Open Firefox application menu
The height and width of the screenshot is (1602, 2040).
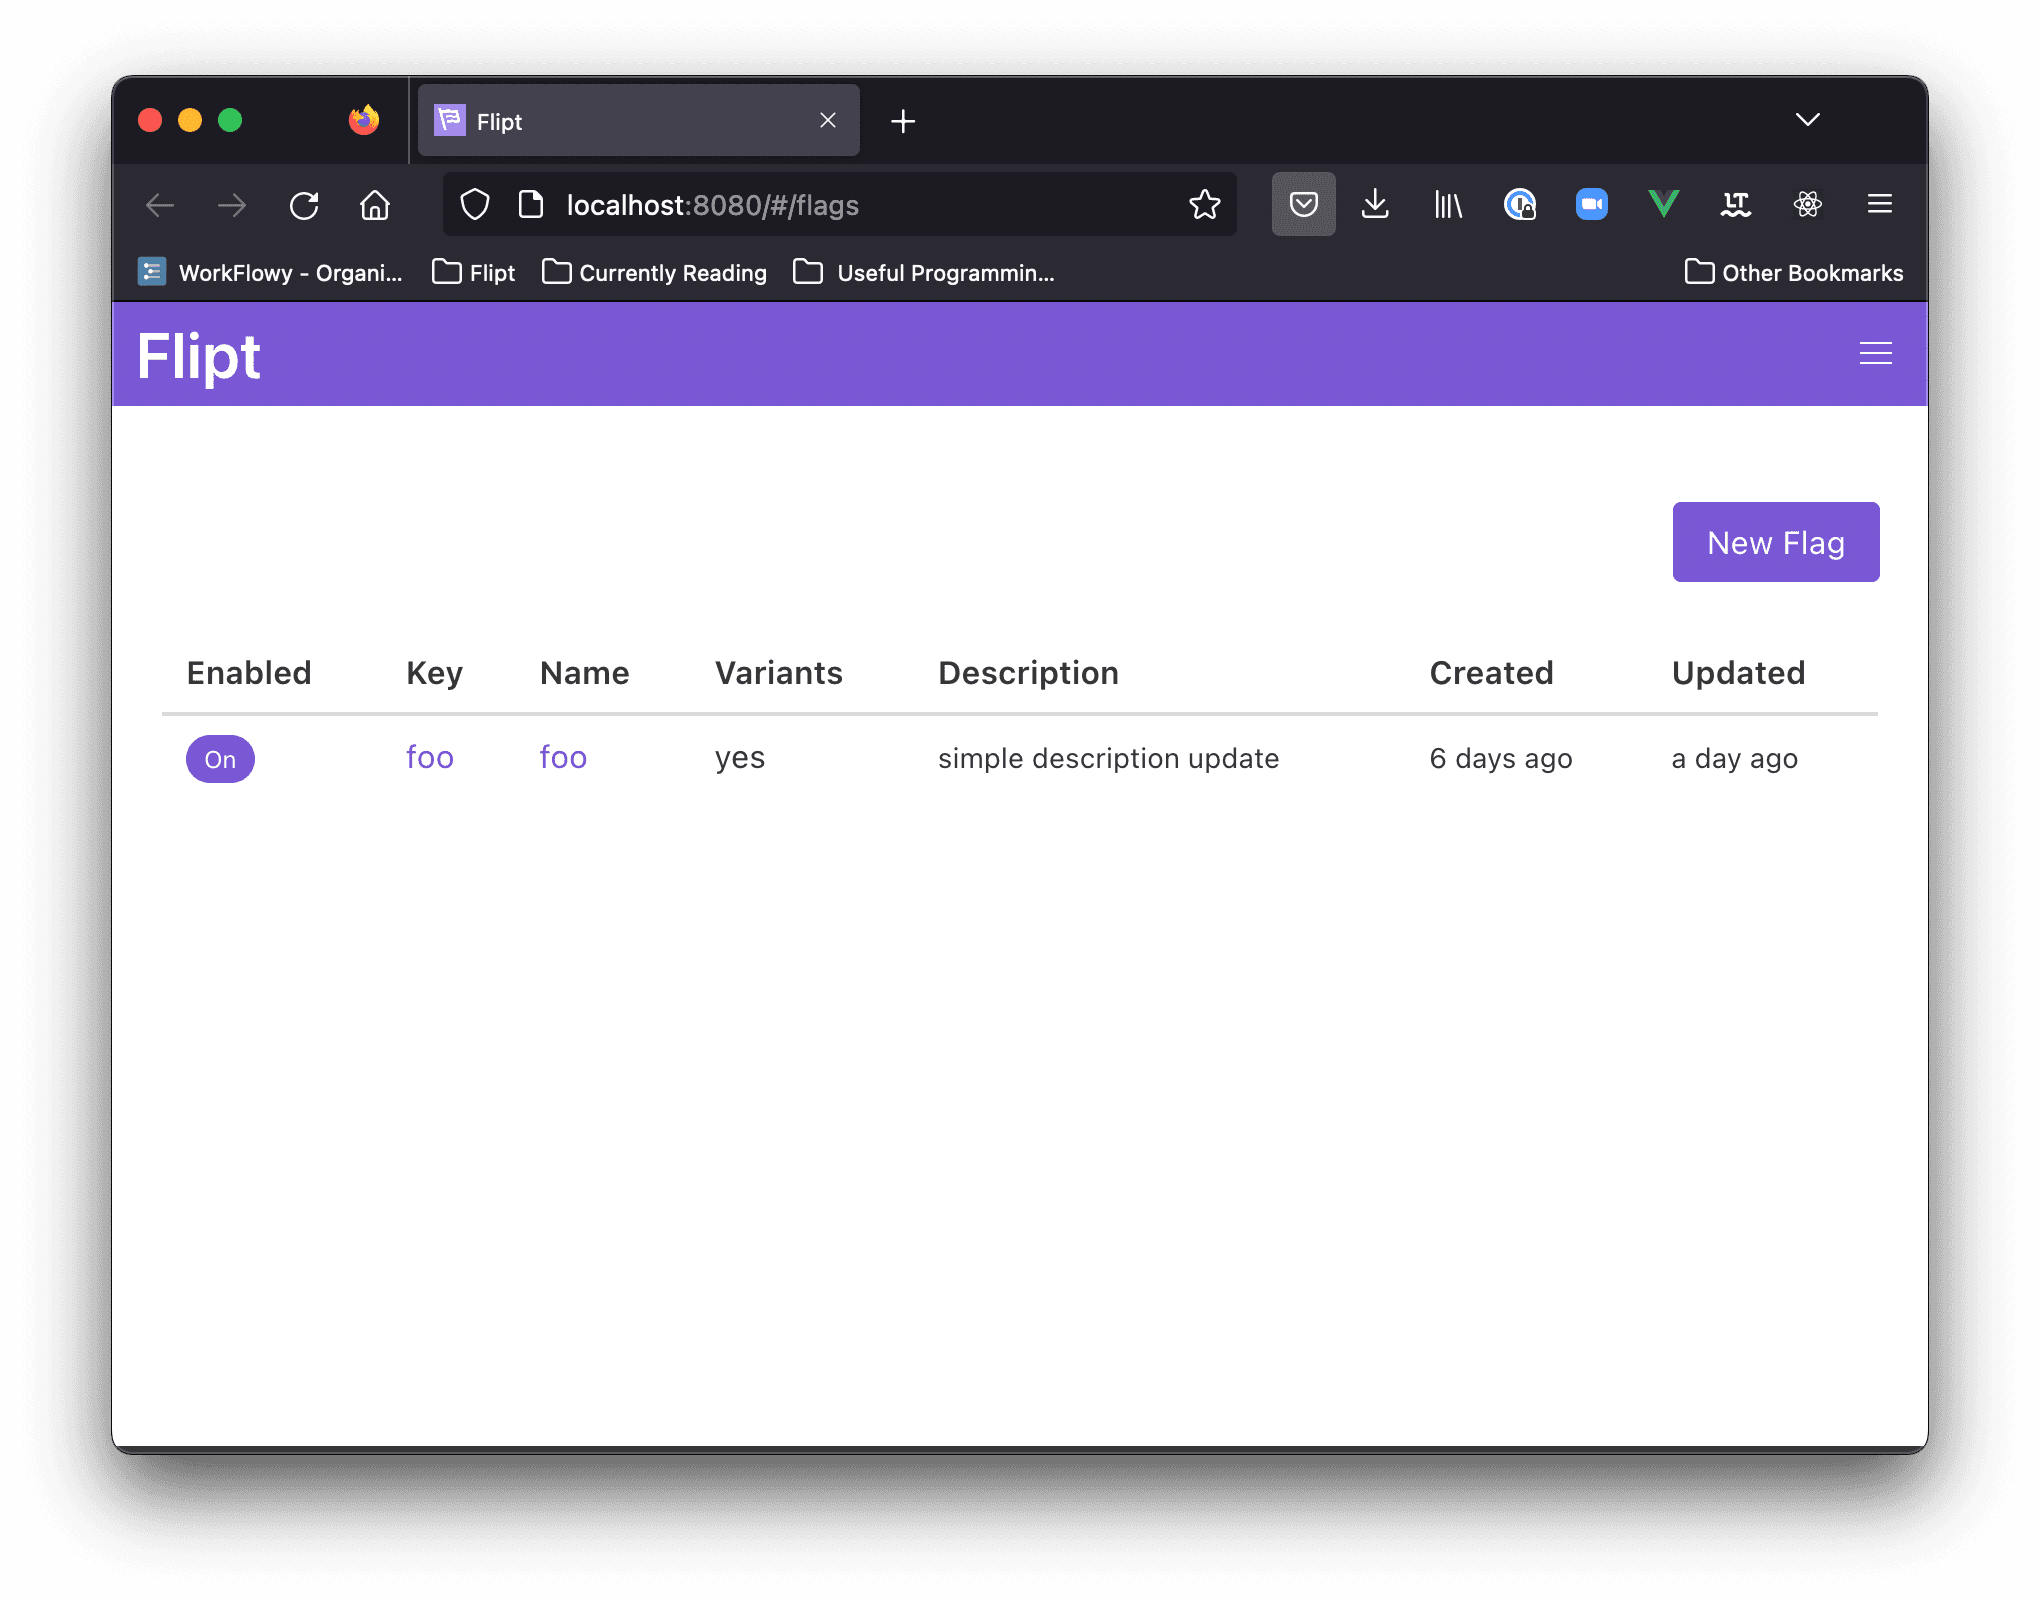tap(1879, 205)
